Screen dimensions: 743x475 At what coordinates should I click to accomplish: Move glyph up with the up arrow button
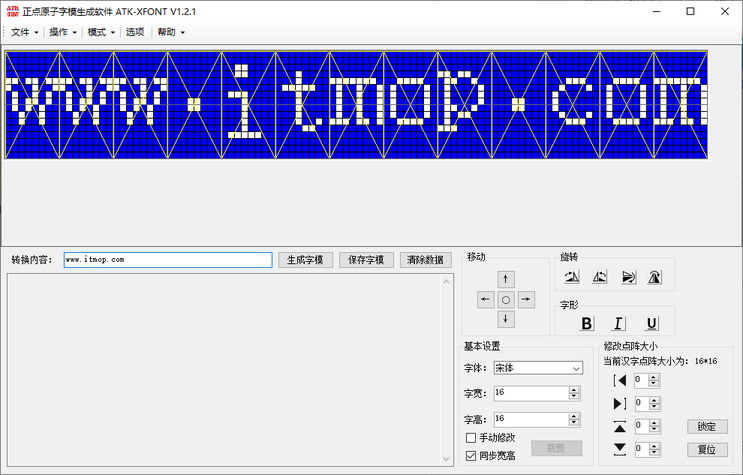pos(506,279)
